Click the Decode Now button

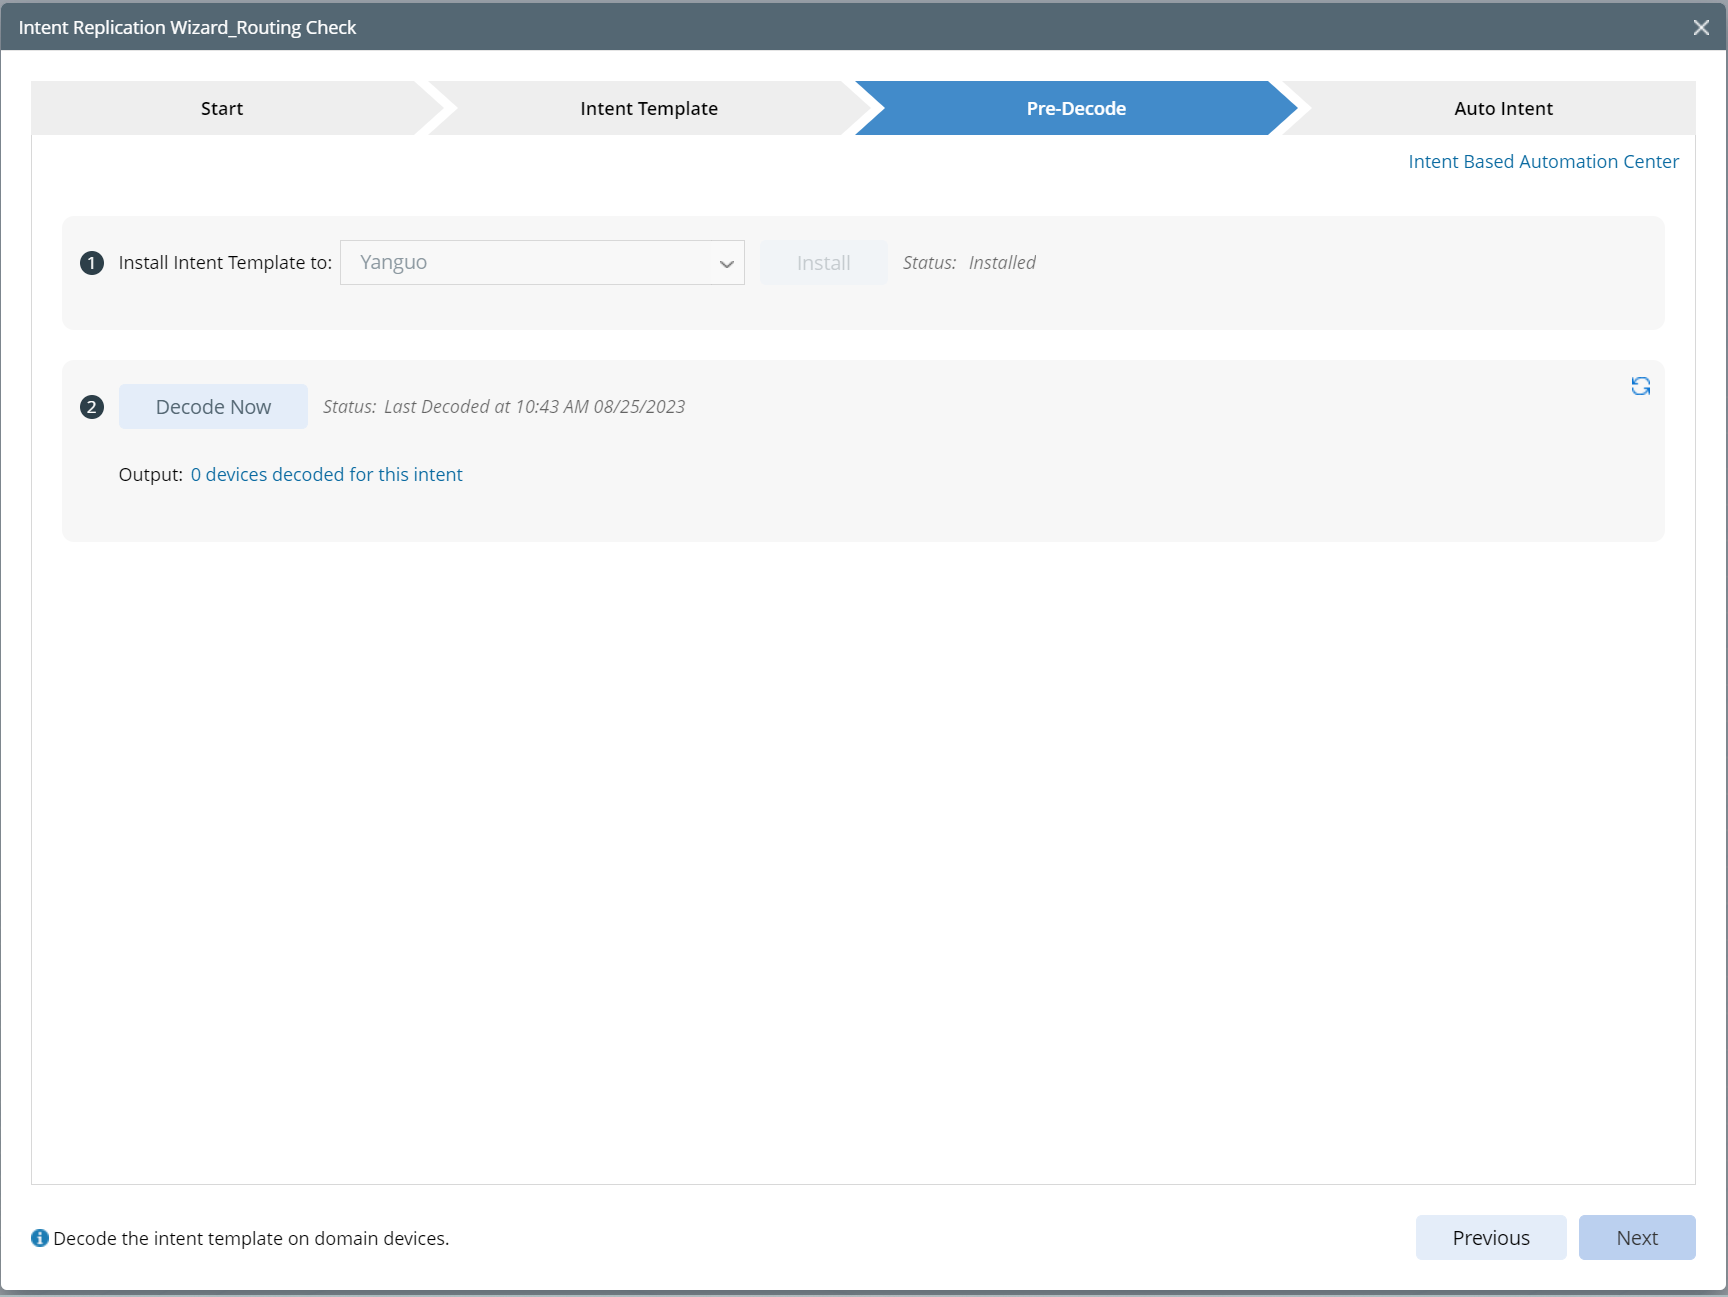click(213, 406)
